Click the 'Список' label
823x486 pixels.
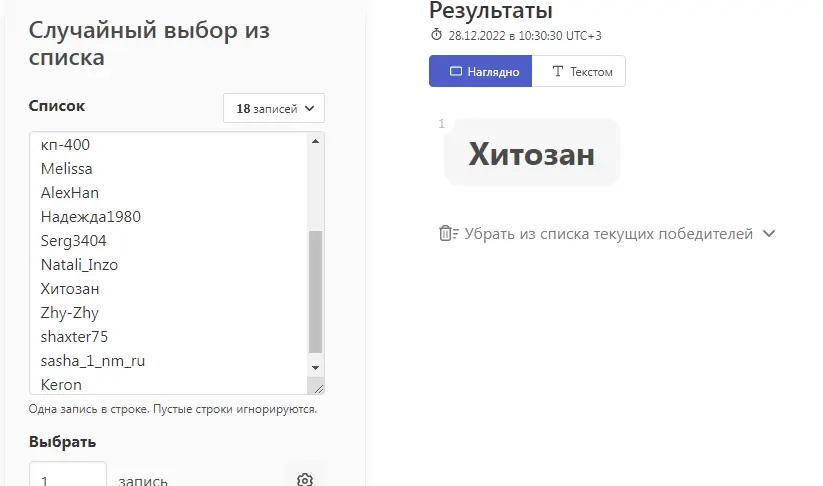click(57, 105)
